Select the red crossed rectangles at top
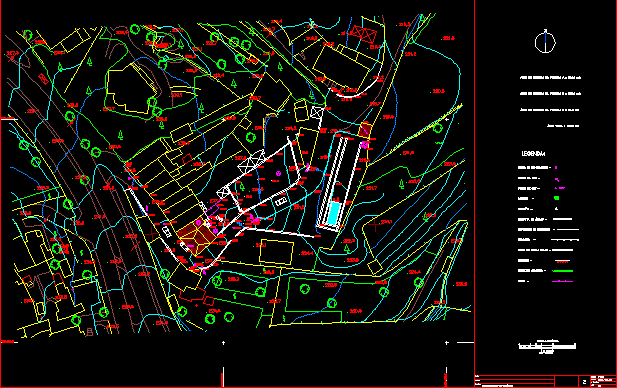This screenshot has height=388, width=617. 363,34
